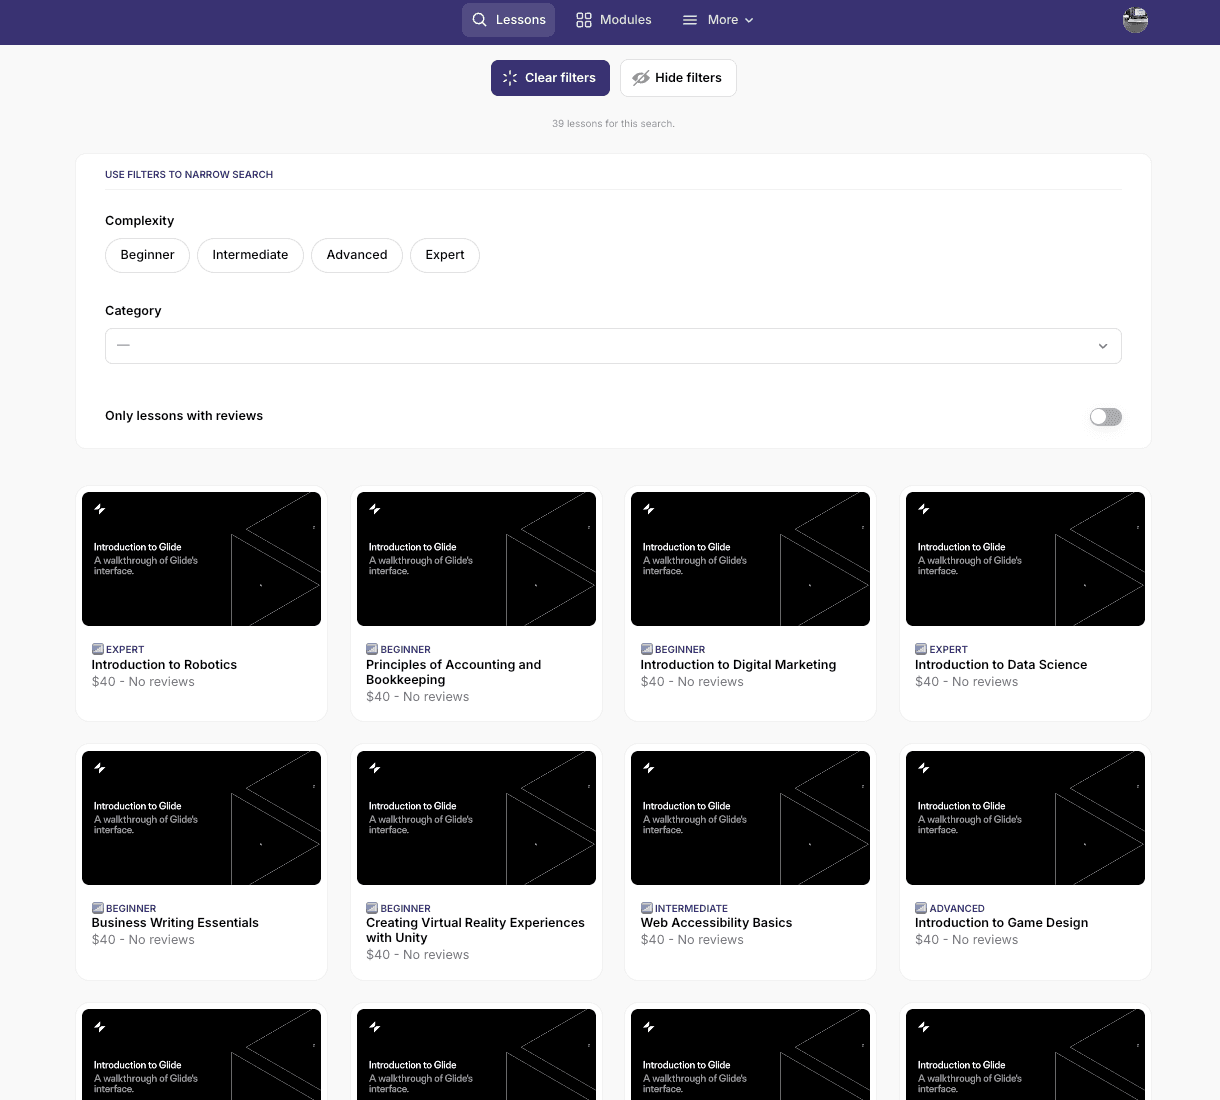Toggle the Expert complexity filter
The width and height of the screenshot is (1220, 1100).
click(444, 255)
